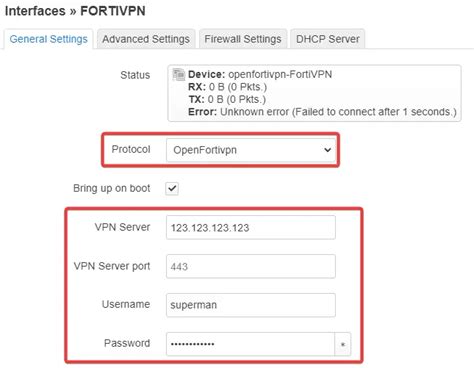This screenshot has height=368, width=474.
Task: Switch to the General Settings tab
Action: [49, 39]
